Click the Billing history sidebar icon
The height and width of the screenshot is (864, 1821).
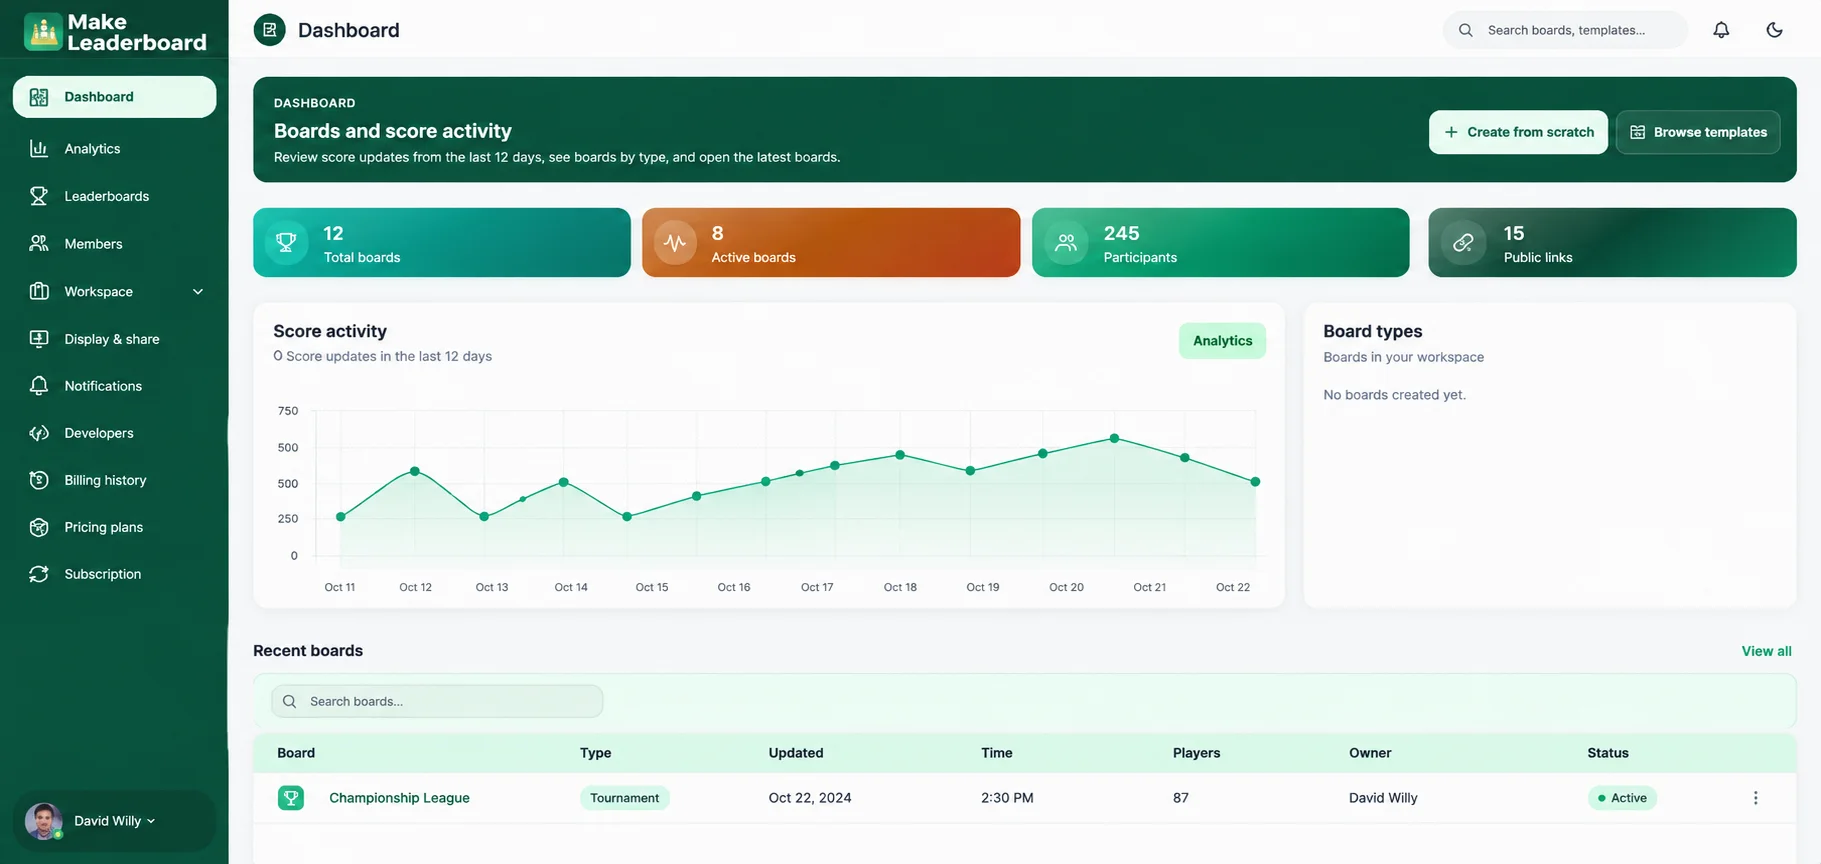point(39,480)
